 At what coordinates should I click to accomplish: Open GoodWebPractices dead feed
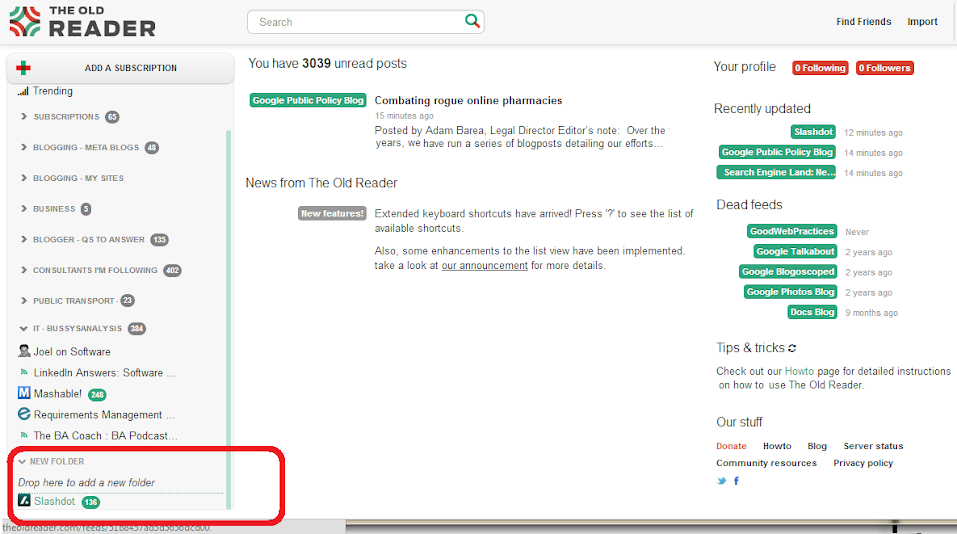[x=792, y=231]
